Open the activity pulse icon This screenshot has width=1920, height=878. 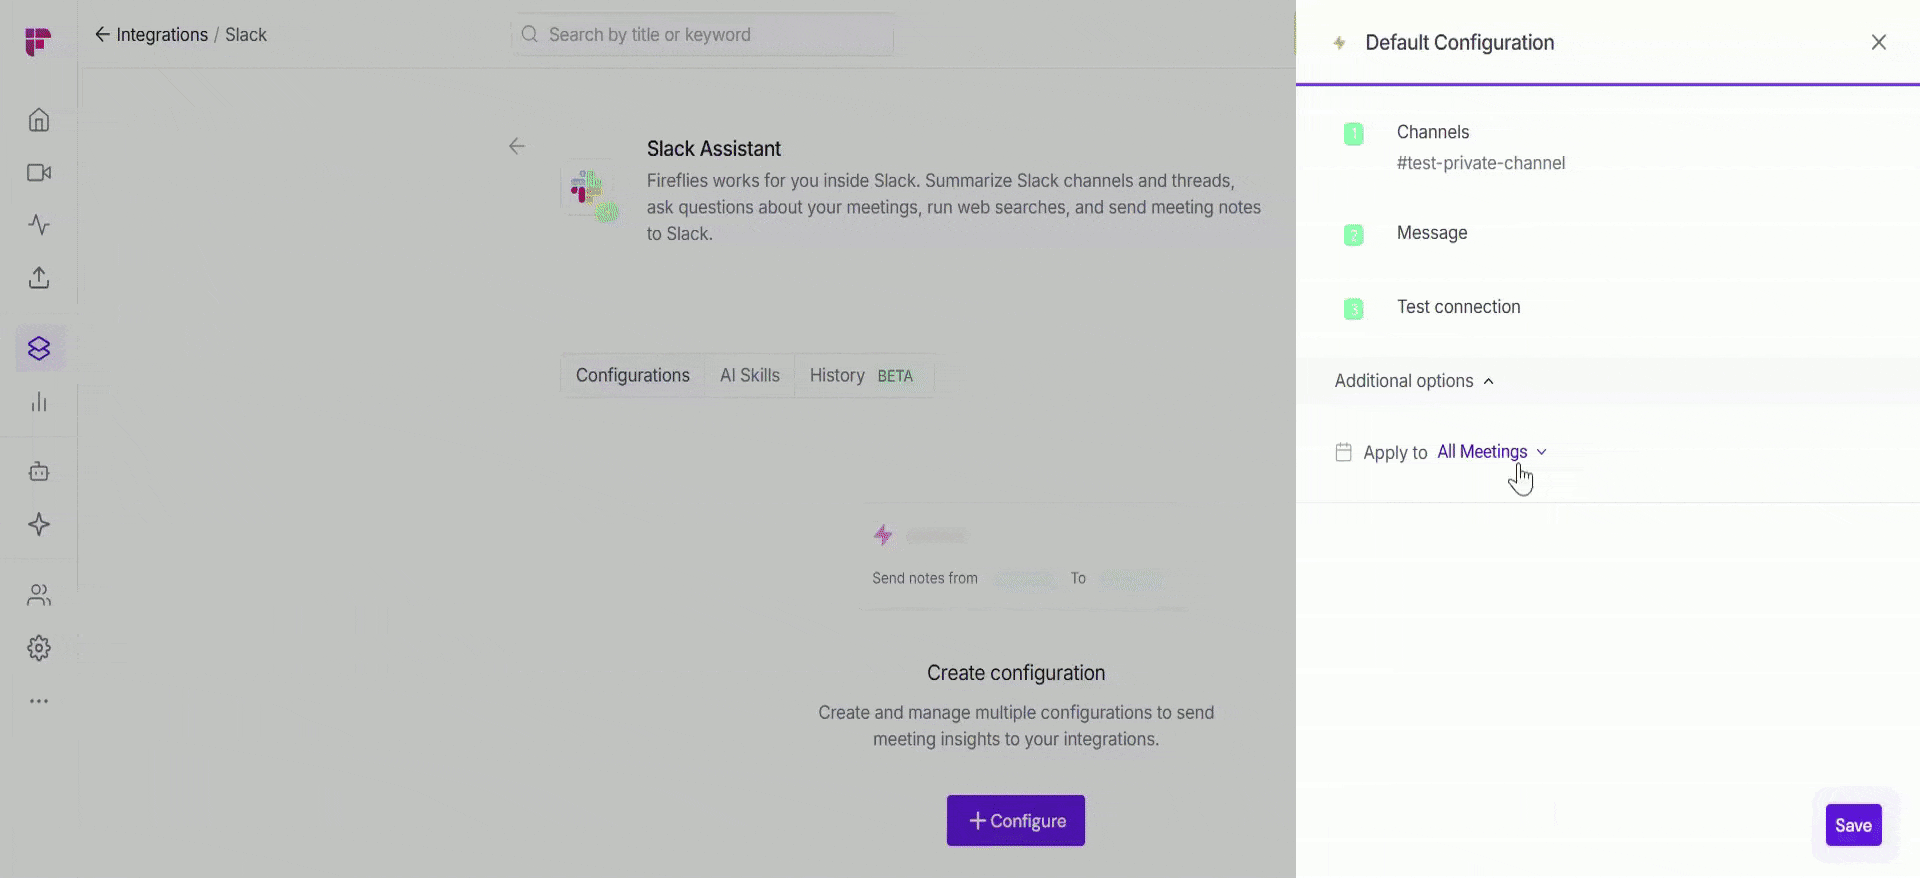[x=39, y=225]
